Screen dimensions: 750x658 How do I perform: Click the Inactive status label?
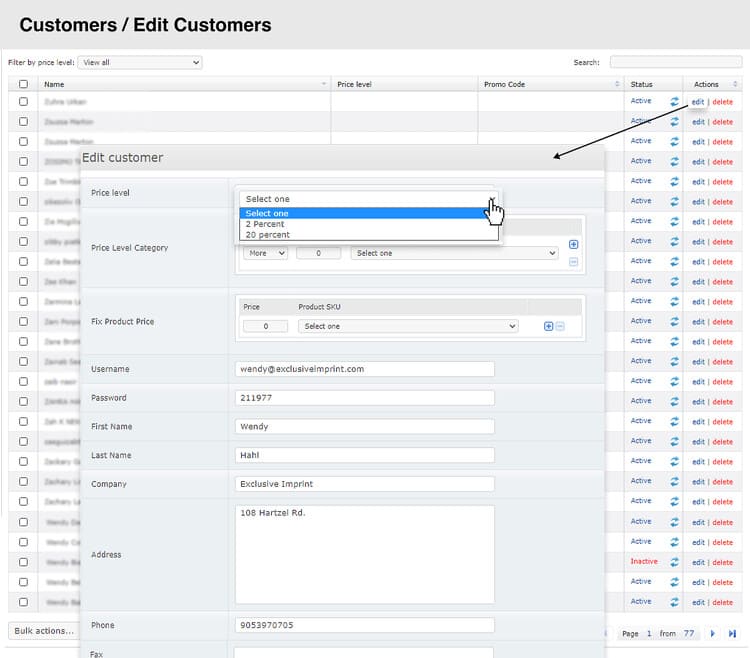pos(644,561)
